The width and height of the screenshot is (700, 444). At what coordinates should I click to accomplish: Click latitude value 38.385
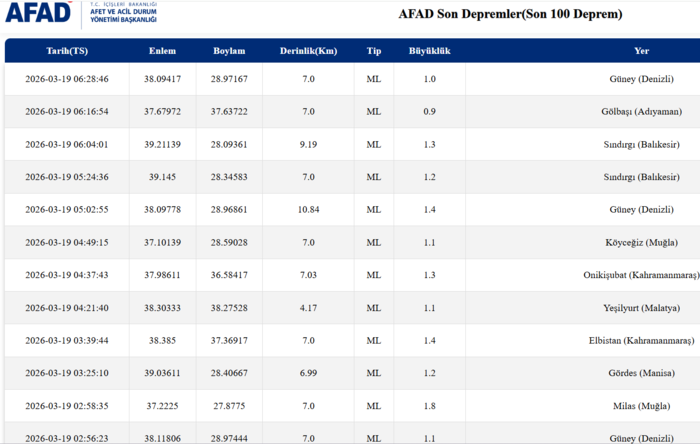pos(162,341)
